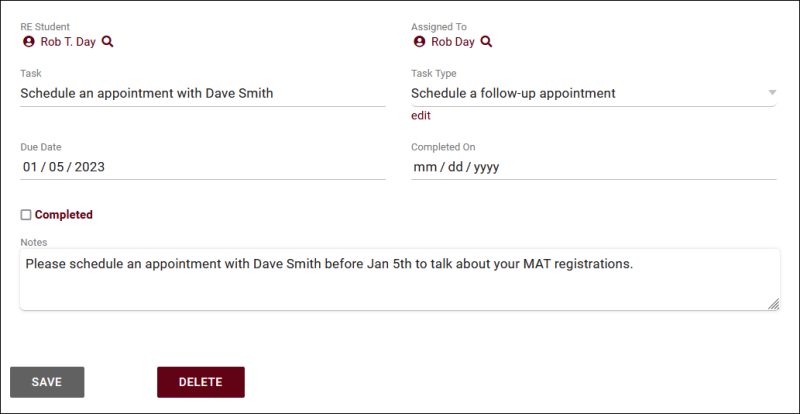Click inside the Notes text area
This screenshot has width=800, height=414.
pos(398,279)
